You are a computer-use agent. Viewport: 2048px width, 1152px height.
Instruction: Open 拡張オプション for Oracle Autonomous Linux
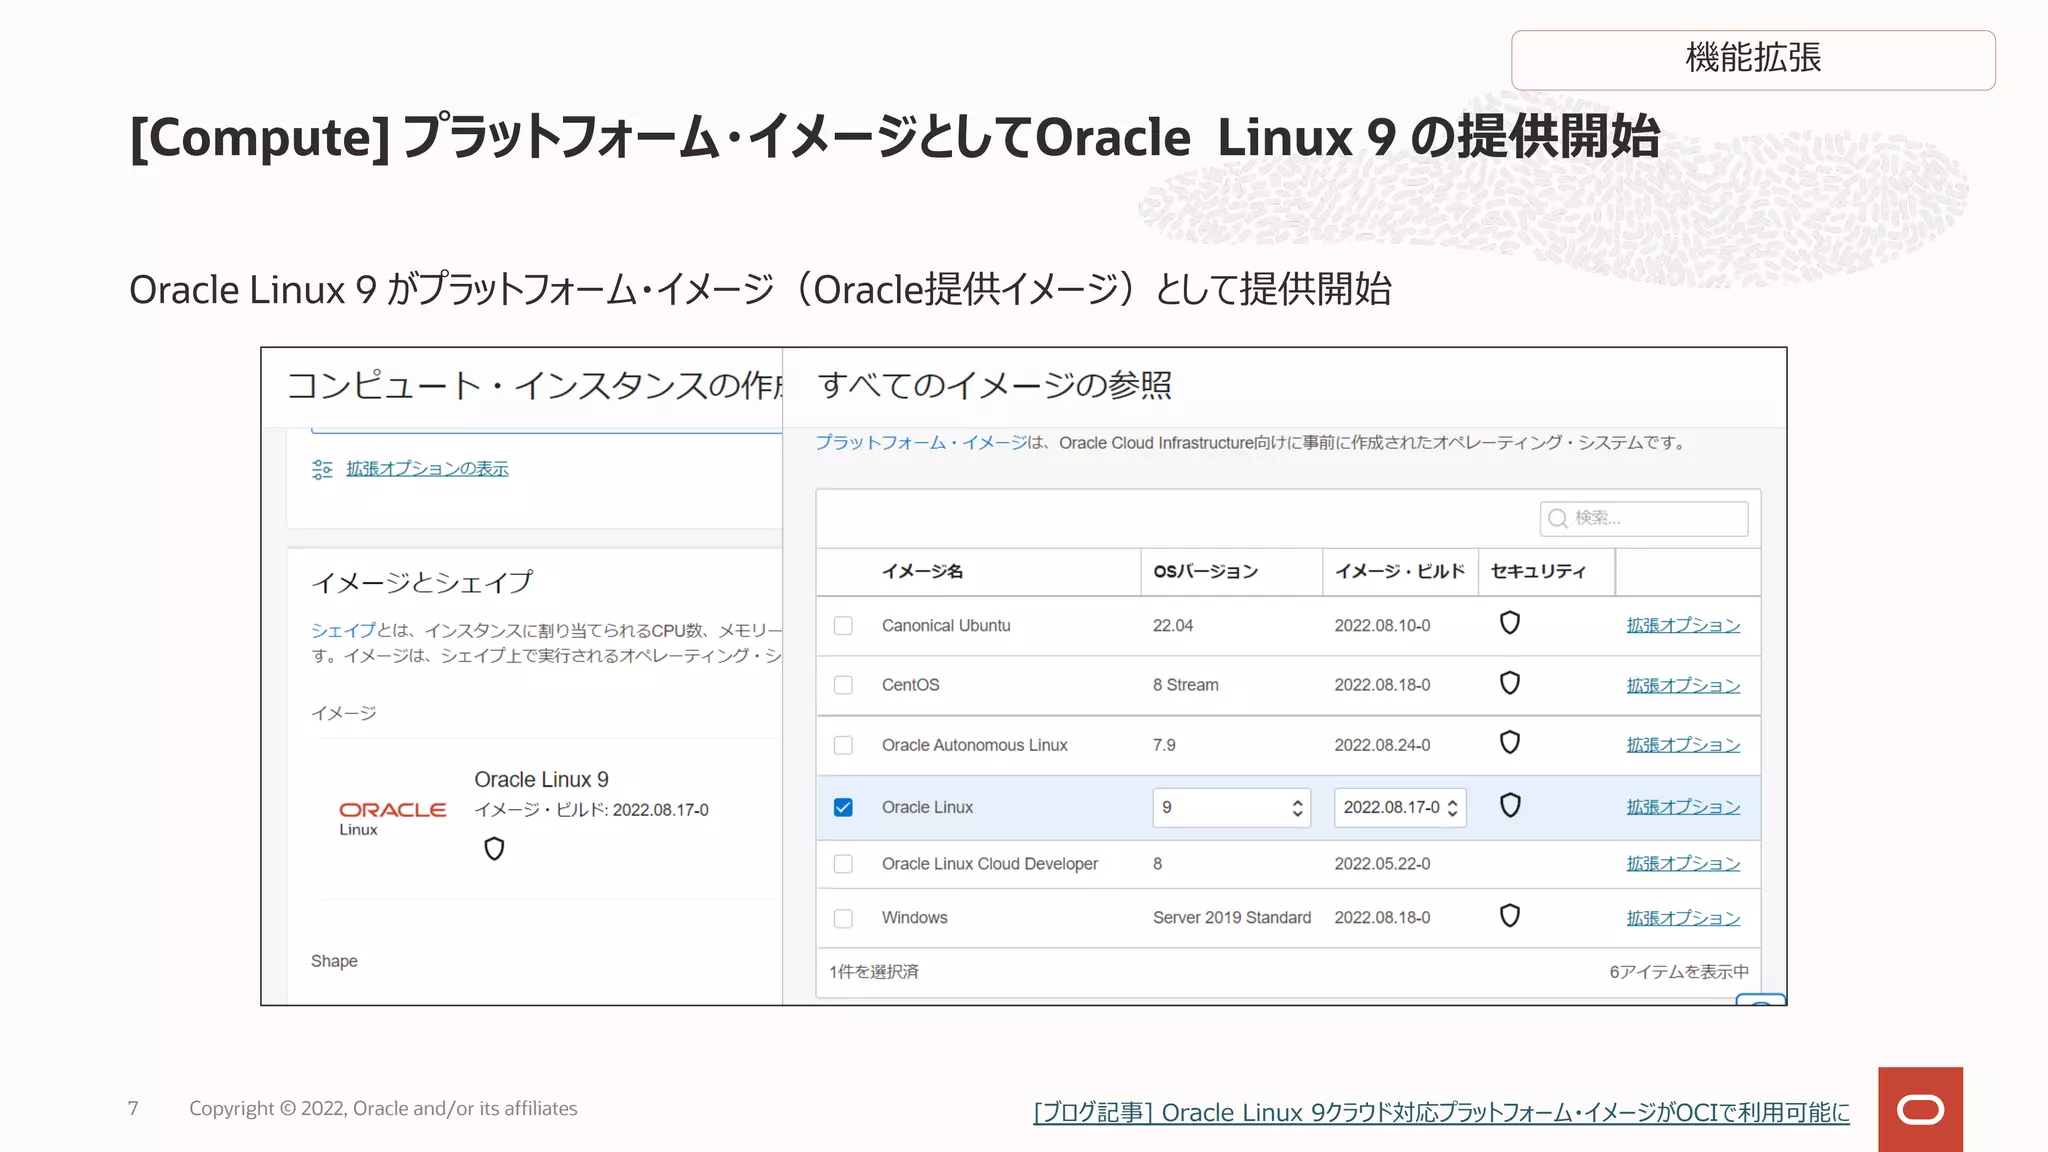click(1683, 745)
